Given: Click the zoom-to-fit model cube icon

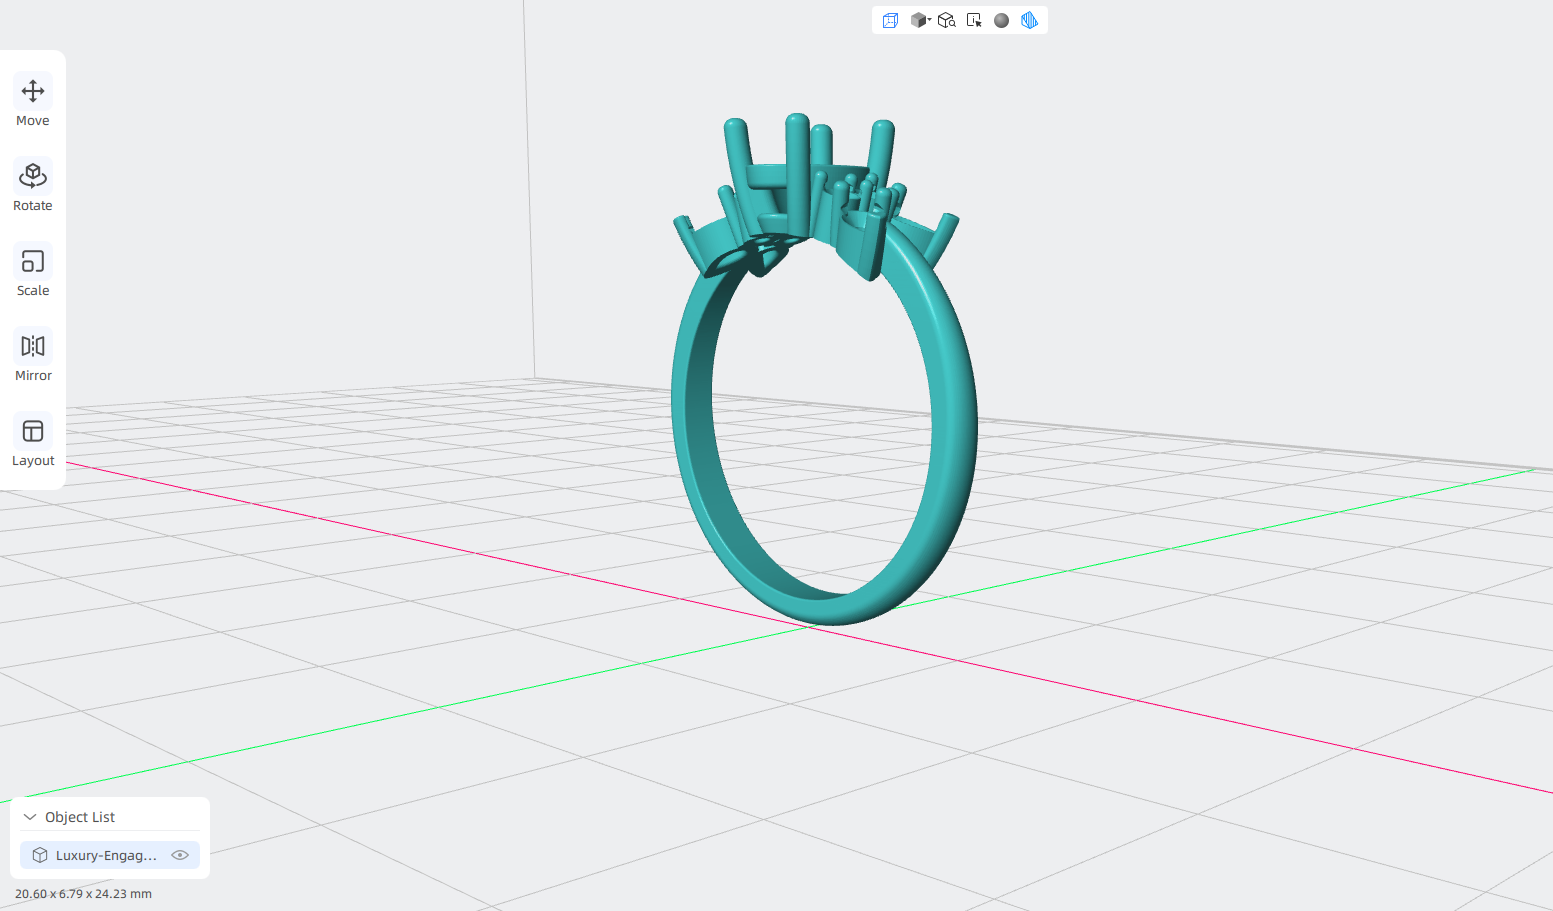Looking at the screenshot, I should tap(946, 20).
